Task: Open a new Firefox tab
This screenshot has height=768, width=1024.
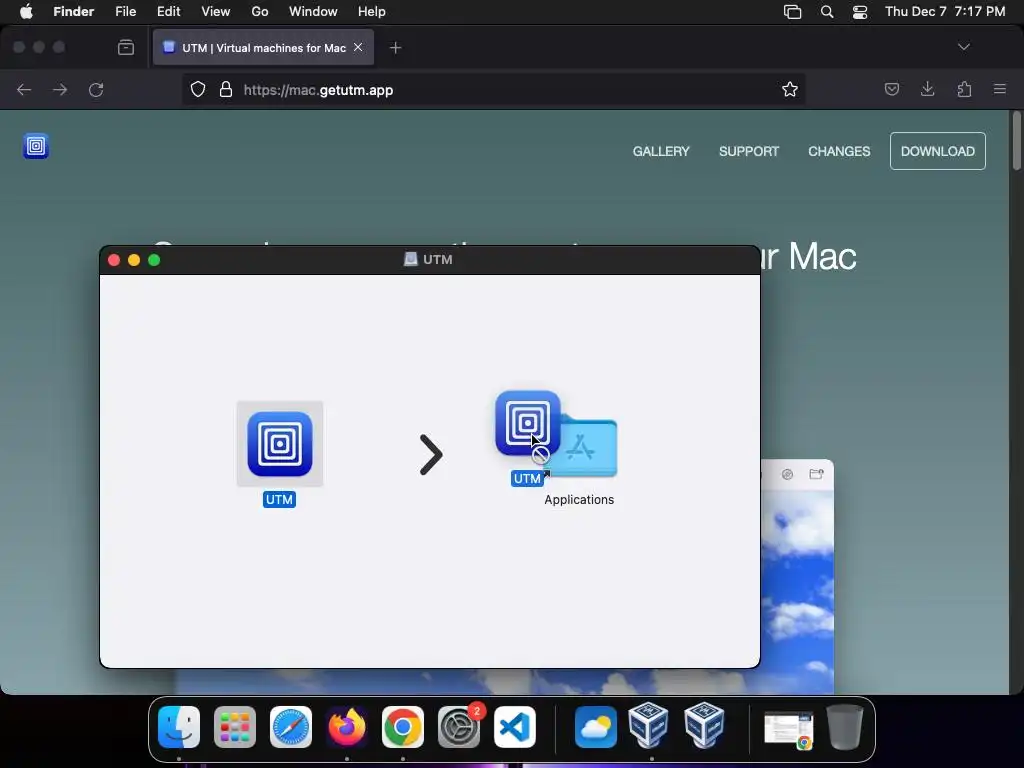Action: tap(395, 48)
